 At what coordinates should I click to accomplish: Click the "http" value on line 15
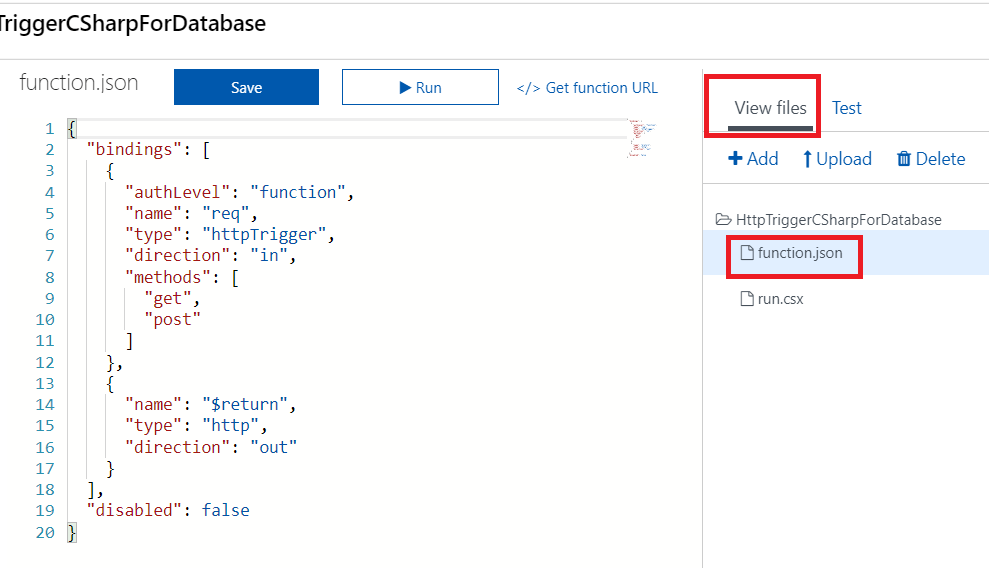[x=230, y=426]
